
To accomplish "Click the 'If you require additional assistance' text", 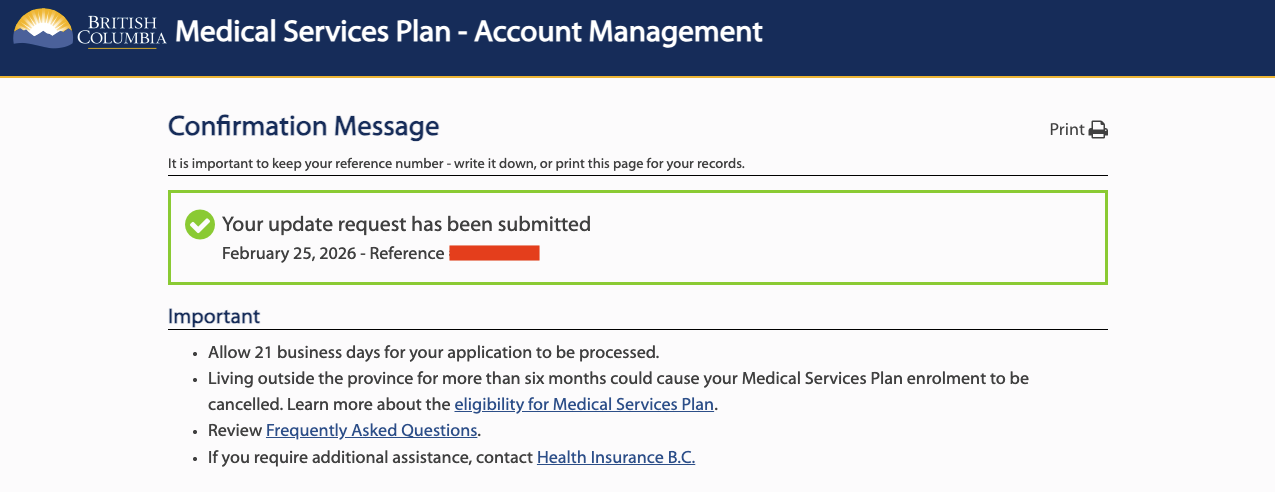I will (370, 457).
